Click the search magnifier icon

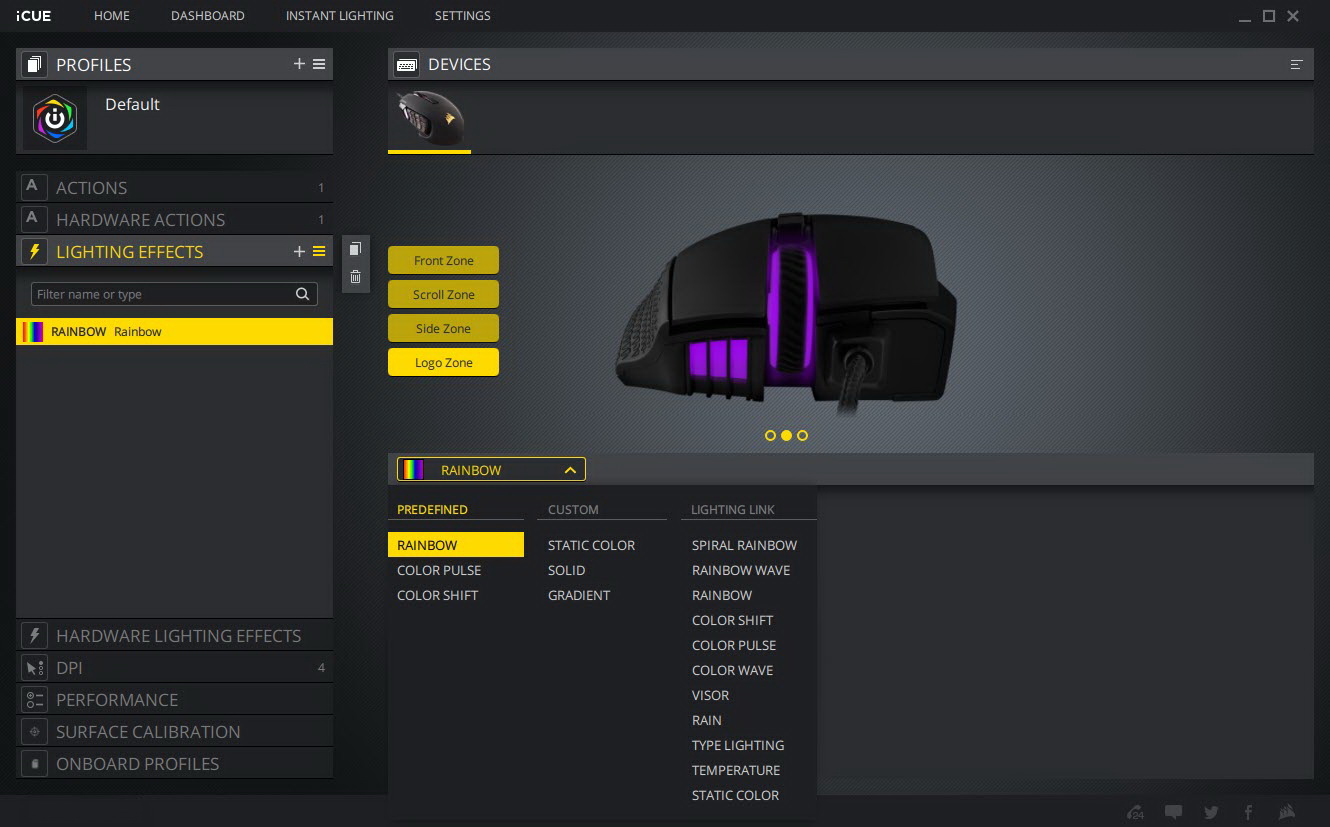pyautogui.click(x=302, y=294)
